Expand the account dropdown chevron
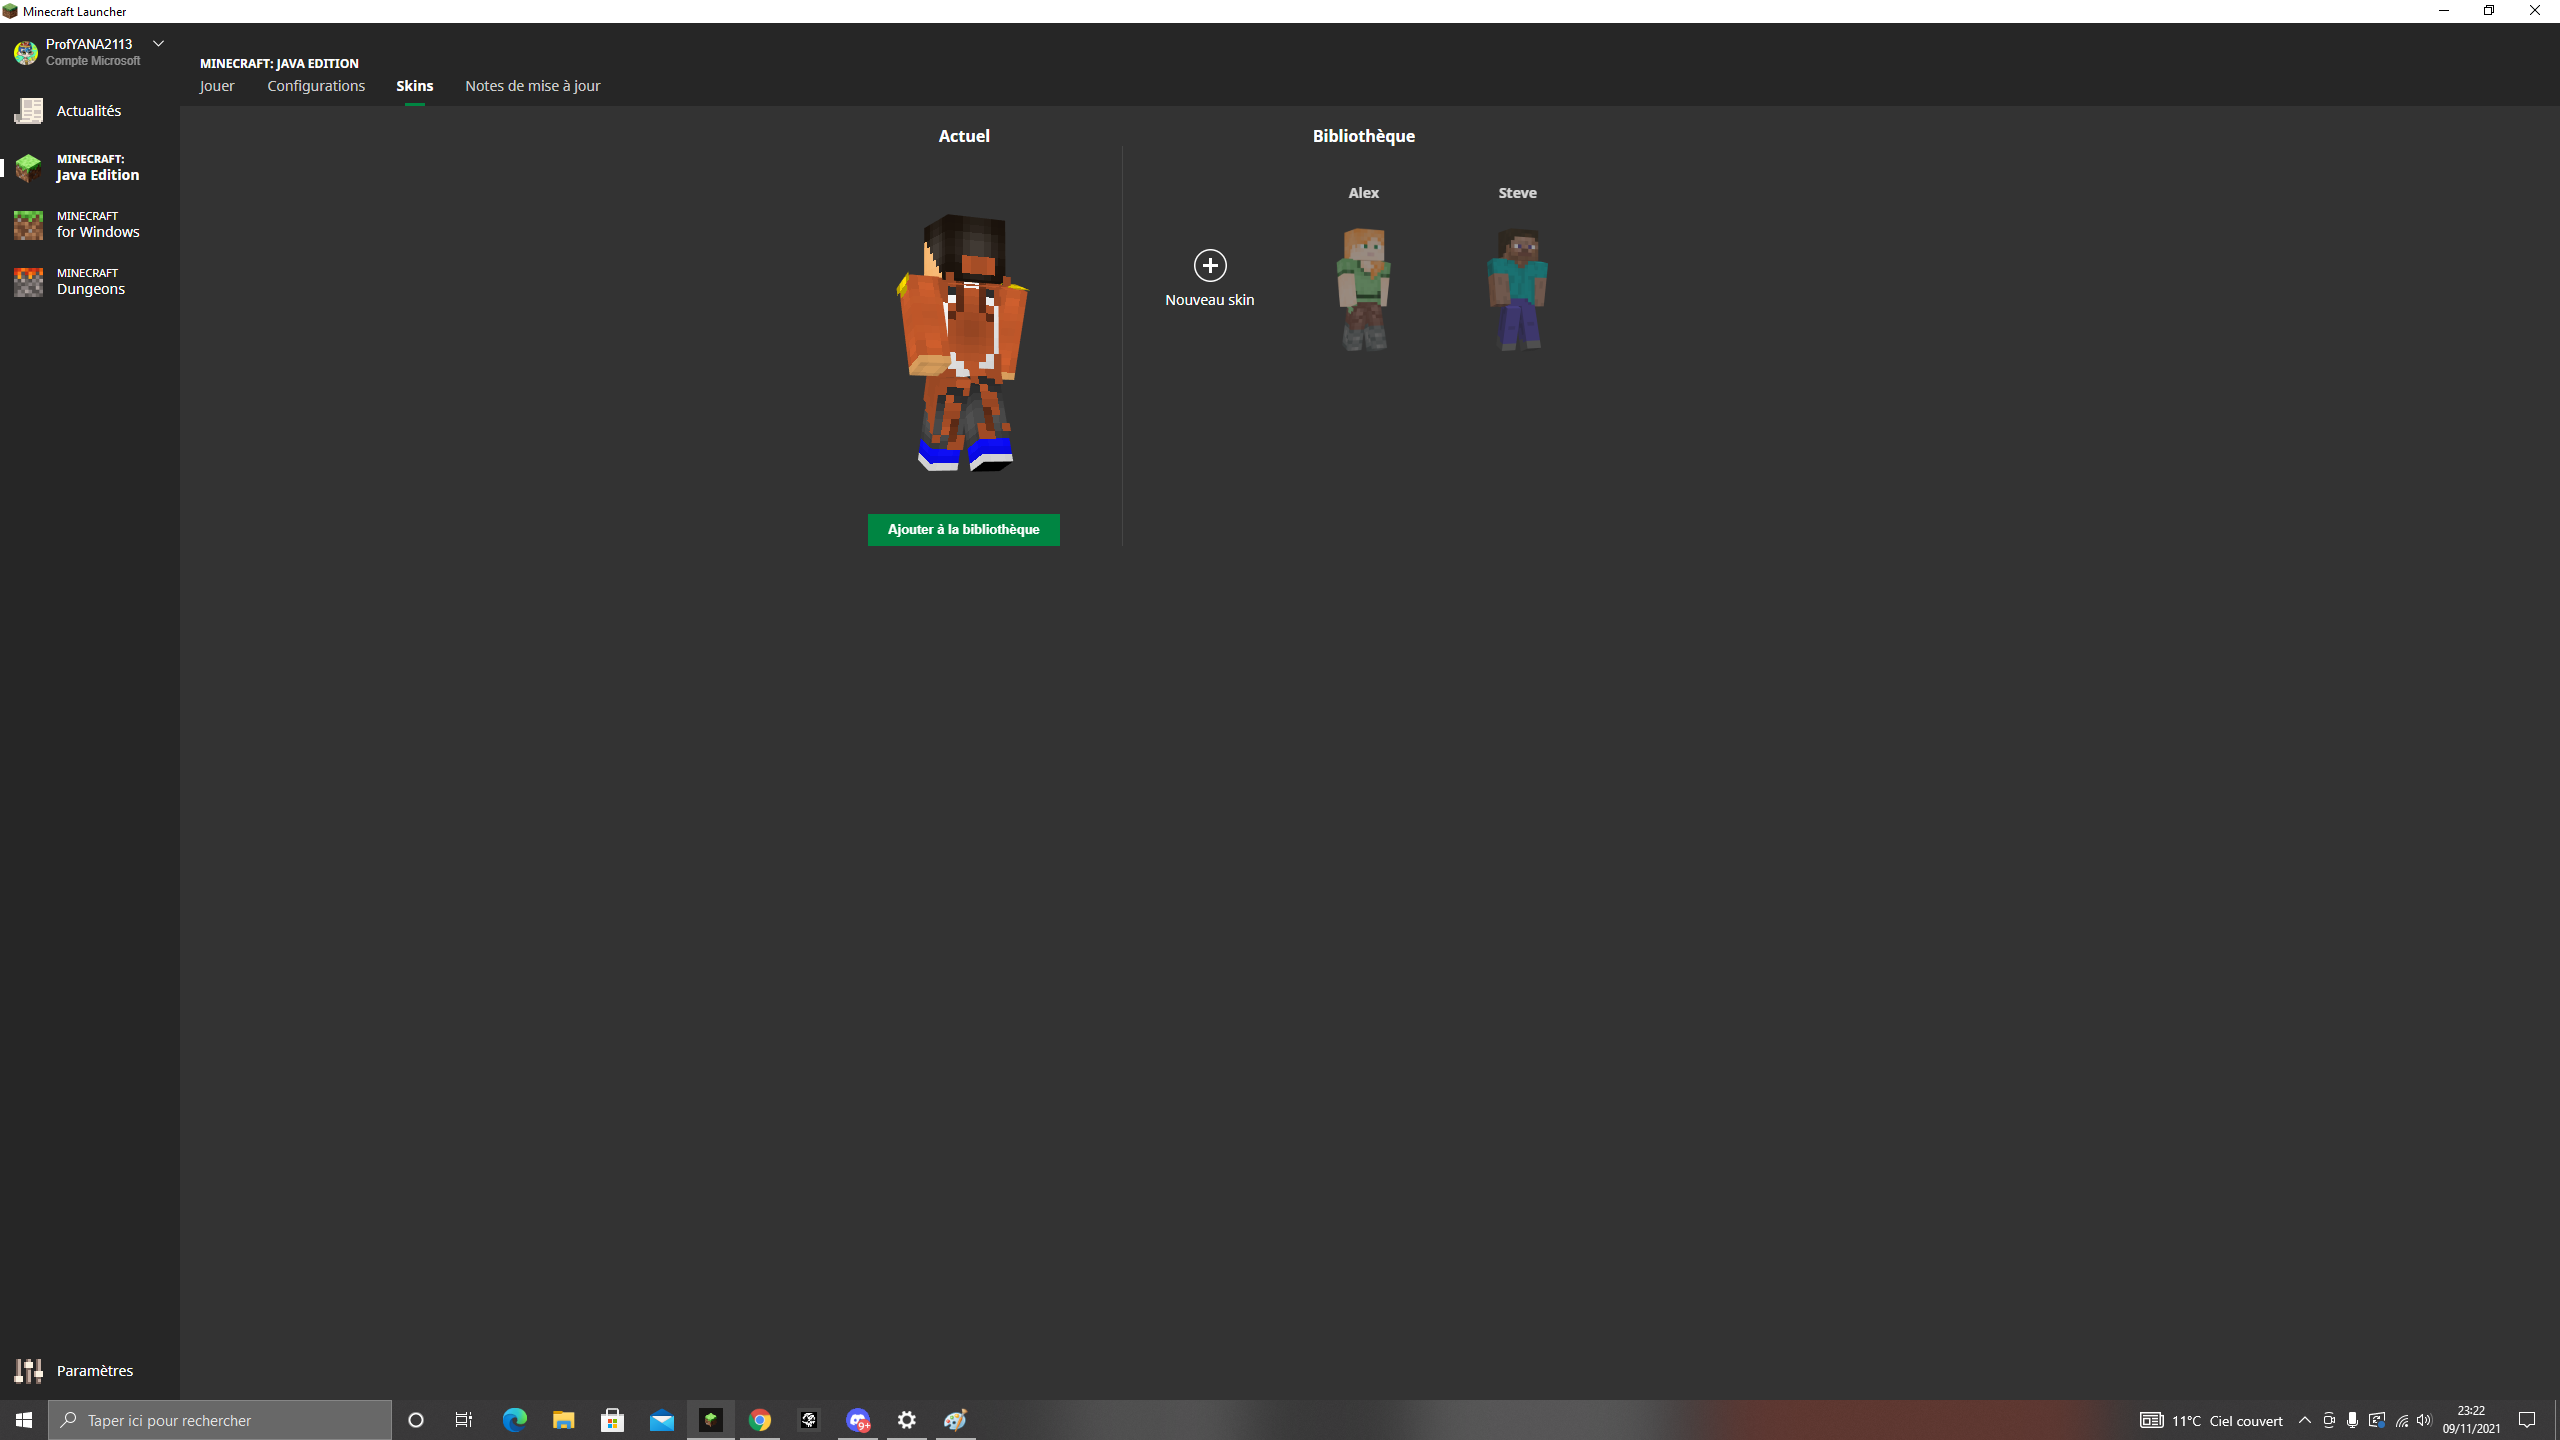 (158, 44)
